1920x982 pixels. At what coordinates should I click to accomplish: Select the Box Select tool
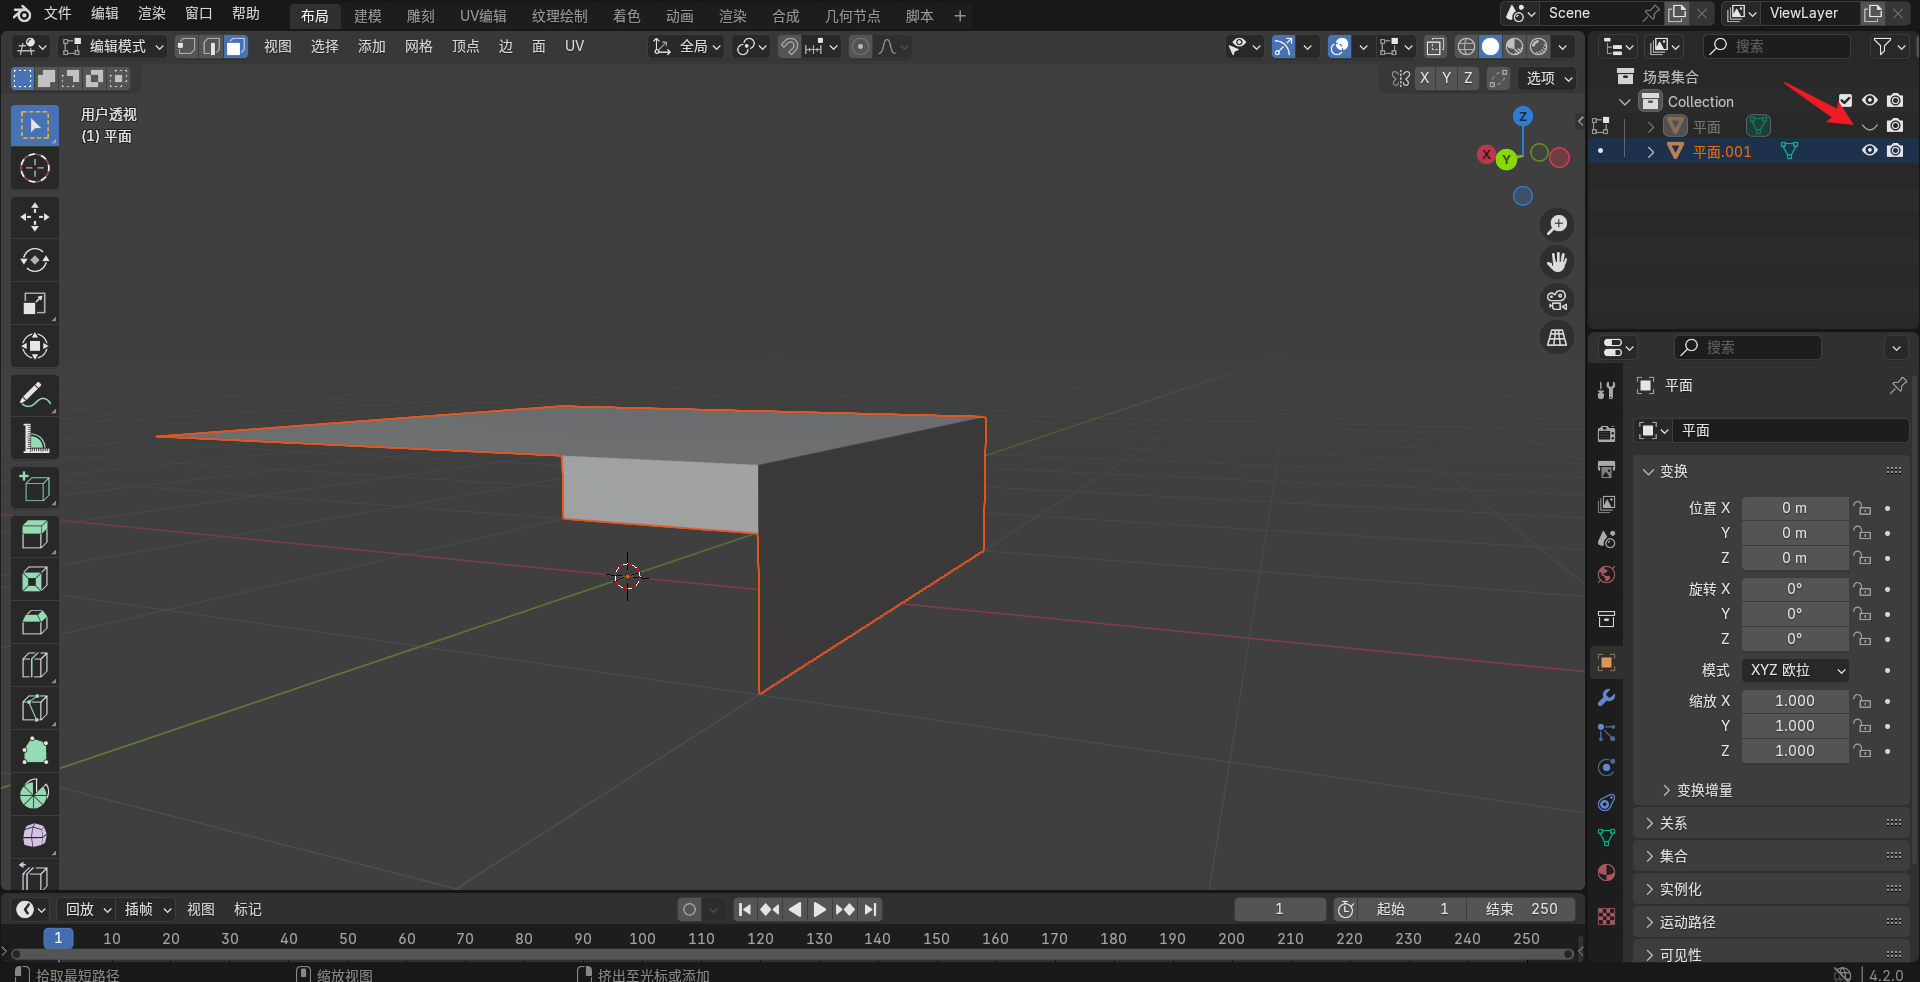point(35,125)
